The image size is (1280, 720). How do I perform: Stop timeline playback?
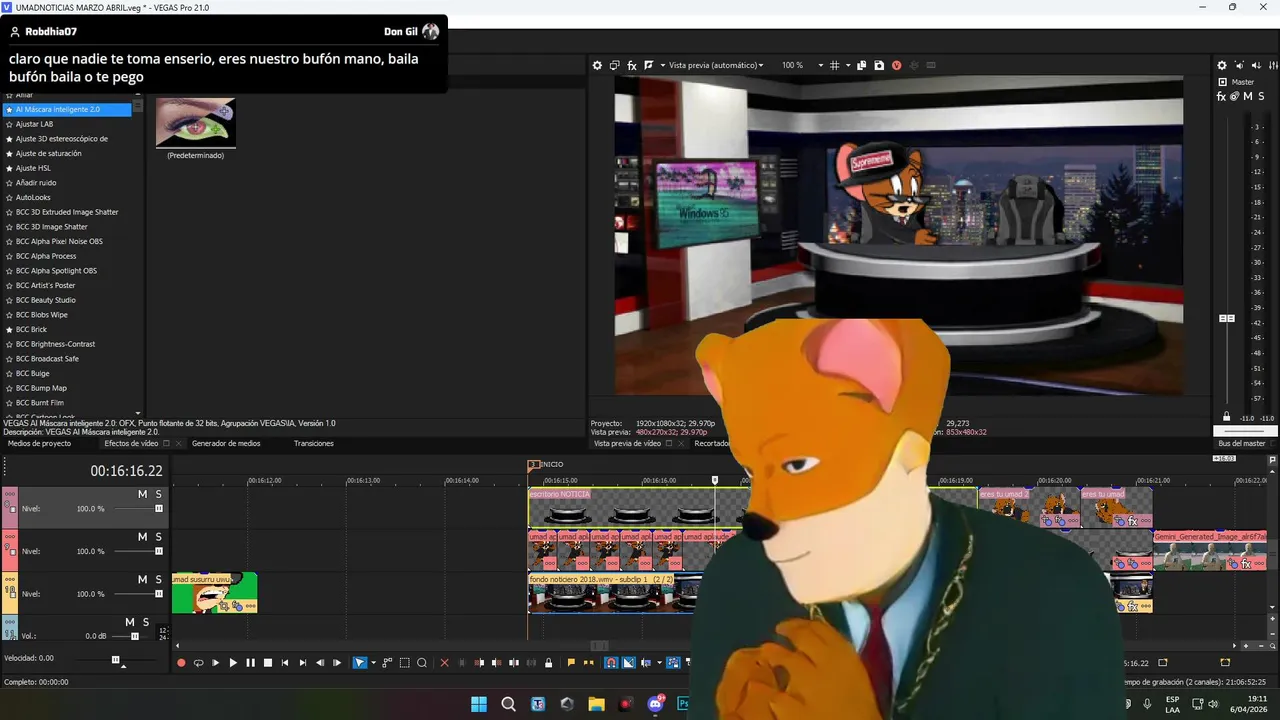click(x=267, y=662)
